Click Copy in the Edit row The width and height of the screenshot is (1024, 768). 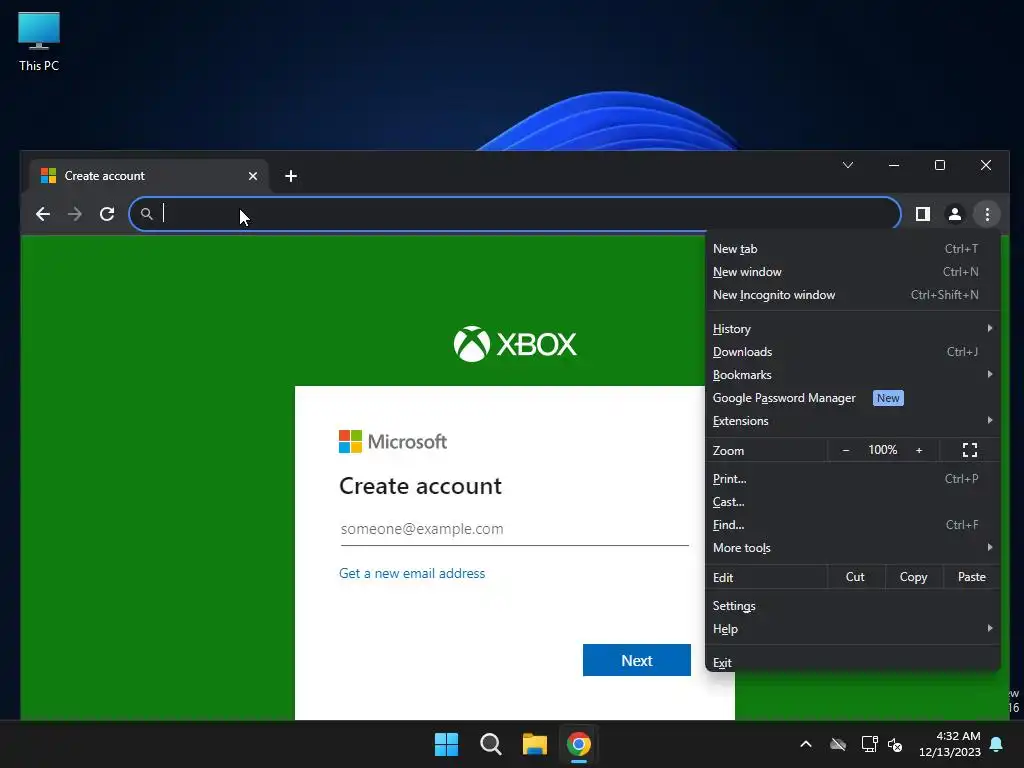[913, 577]
